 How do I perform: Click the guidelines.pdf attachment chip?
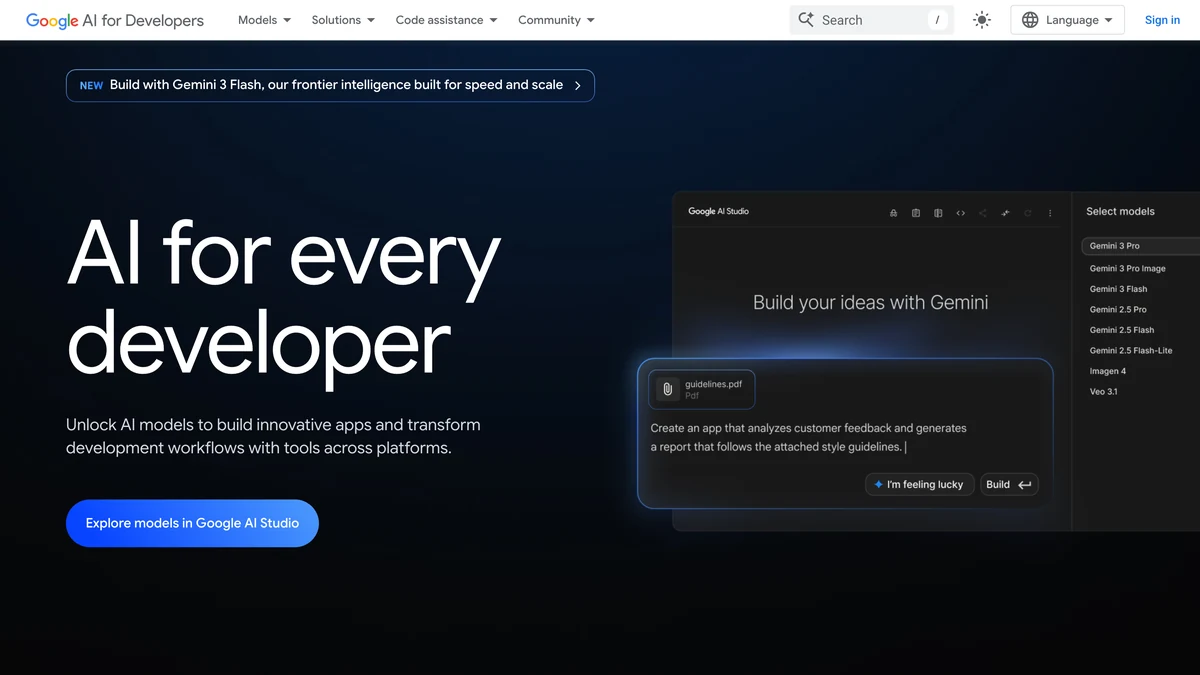point(702,390)
